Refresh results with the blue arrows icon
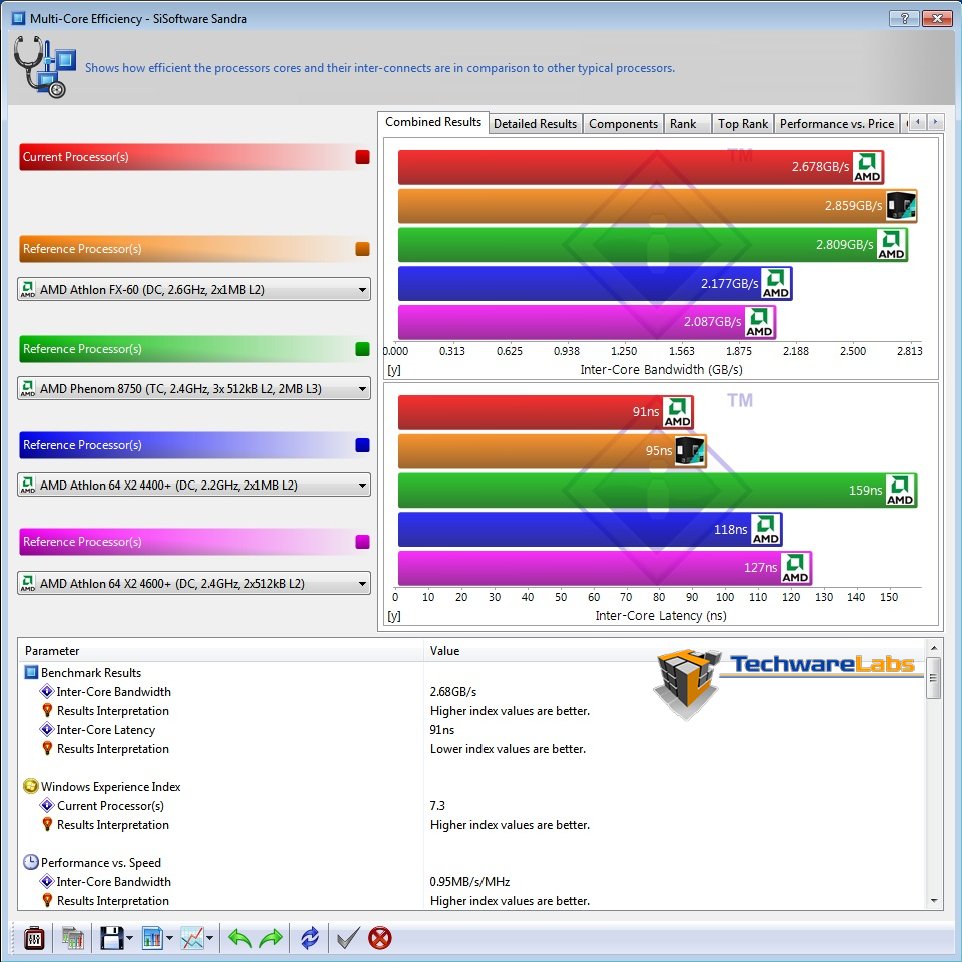 point(310,938)
